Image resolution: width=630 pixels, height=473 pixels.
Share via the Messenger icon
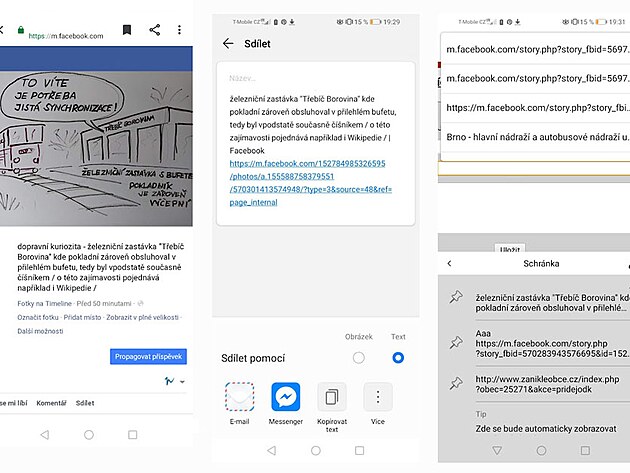click(x=286, y=398)
